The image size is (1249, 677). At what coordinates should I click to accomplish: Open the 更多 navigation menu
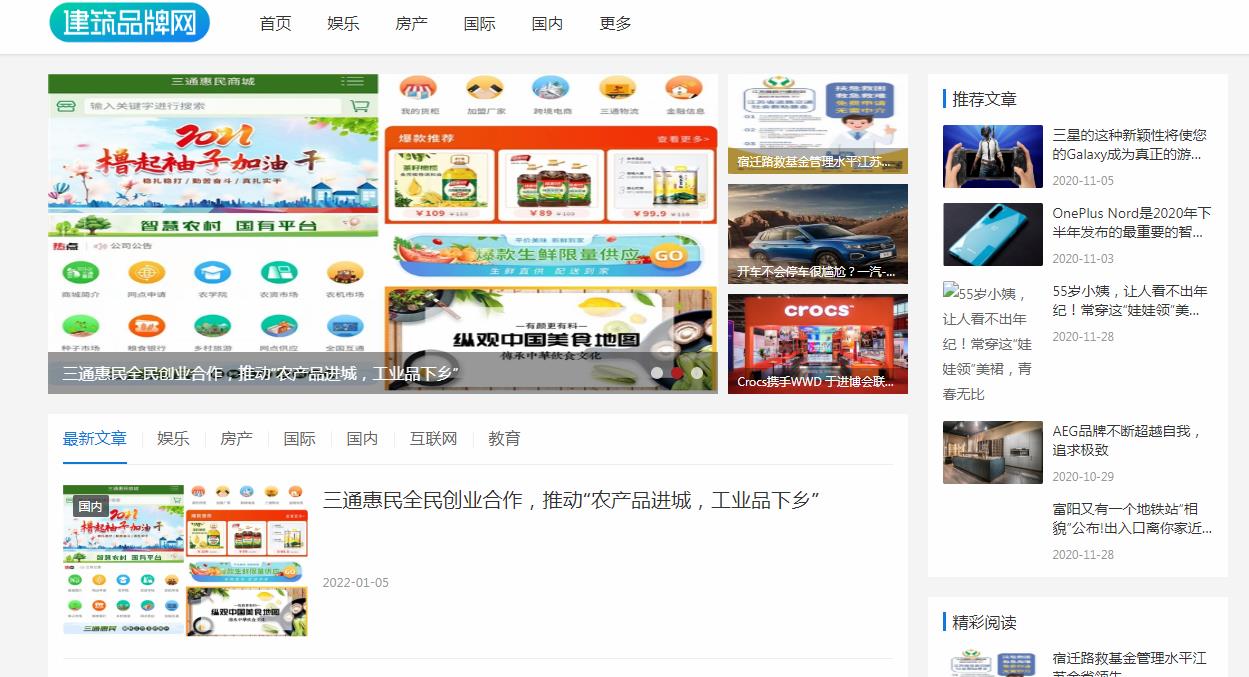click(615, 23)
